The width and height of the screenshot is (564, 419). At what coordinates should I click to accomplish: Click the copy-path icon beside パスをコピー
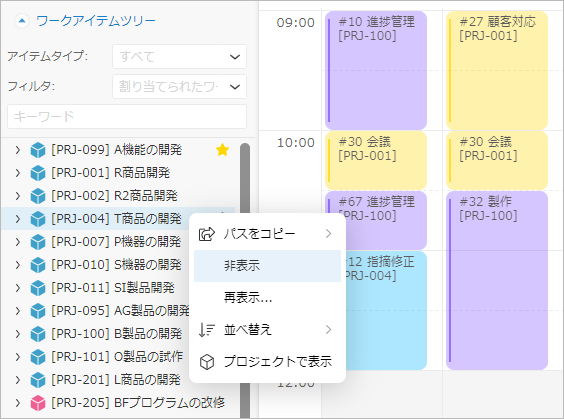[207, 234]
